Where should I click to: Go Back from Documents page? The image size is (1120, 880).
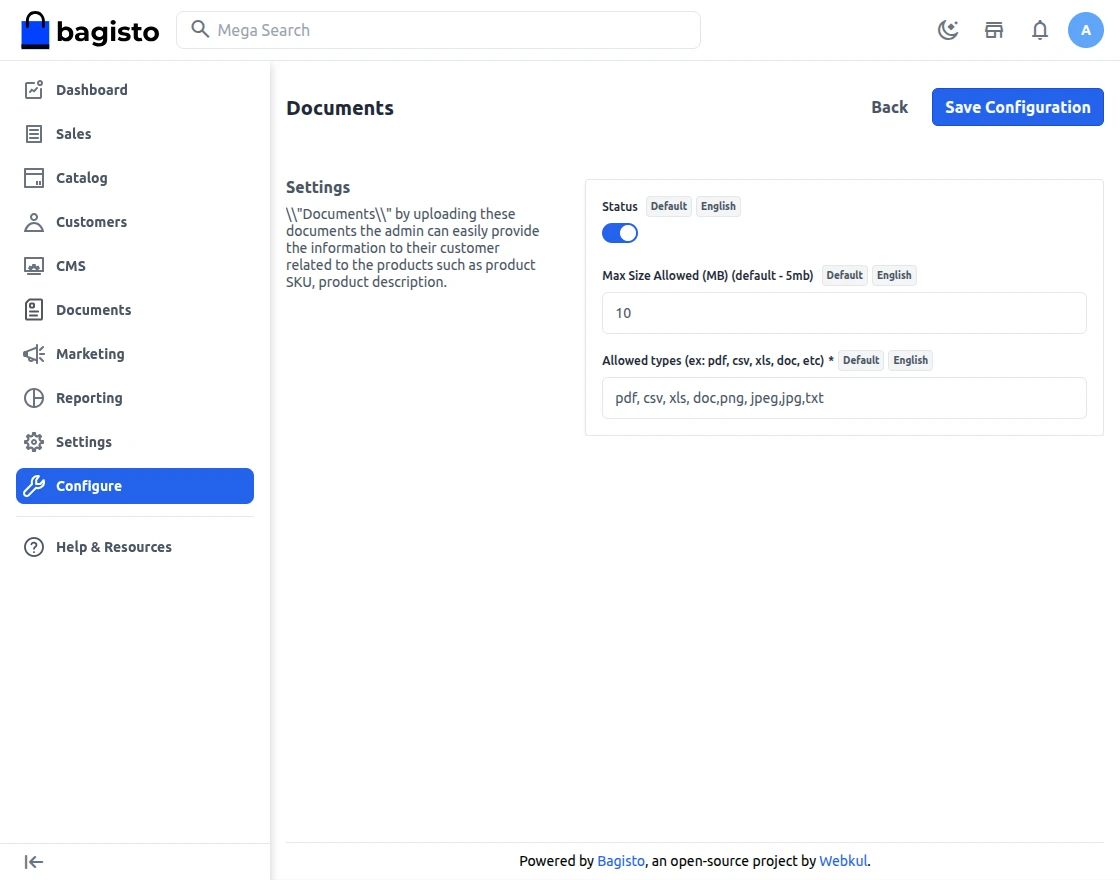click(889, 107)
